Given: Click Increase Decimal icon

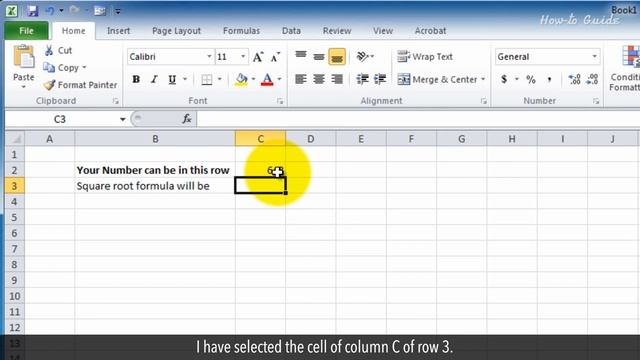Looking at the screenshot, I should tap(574, 79).
